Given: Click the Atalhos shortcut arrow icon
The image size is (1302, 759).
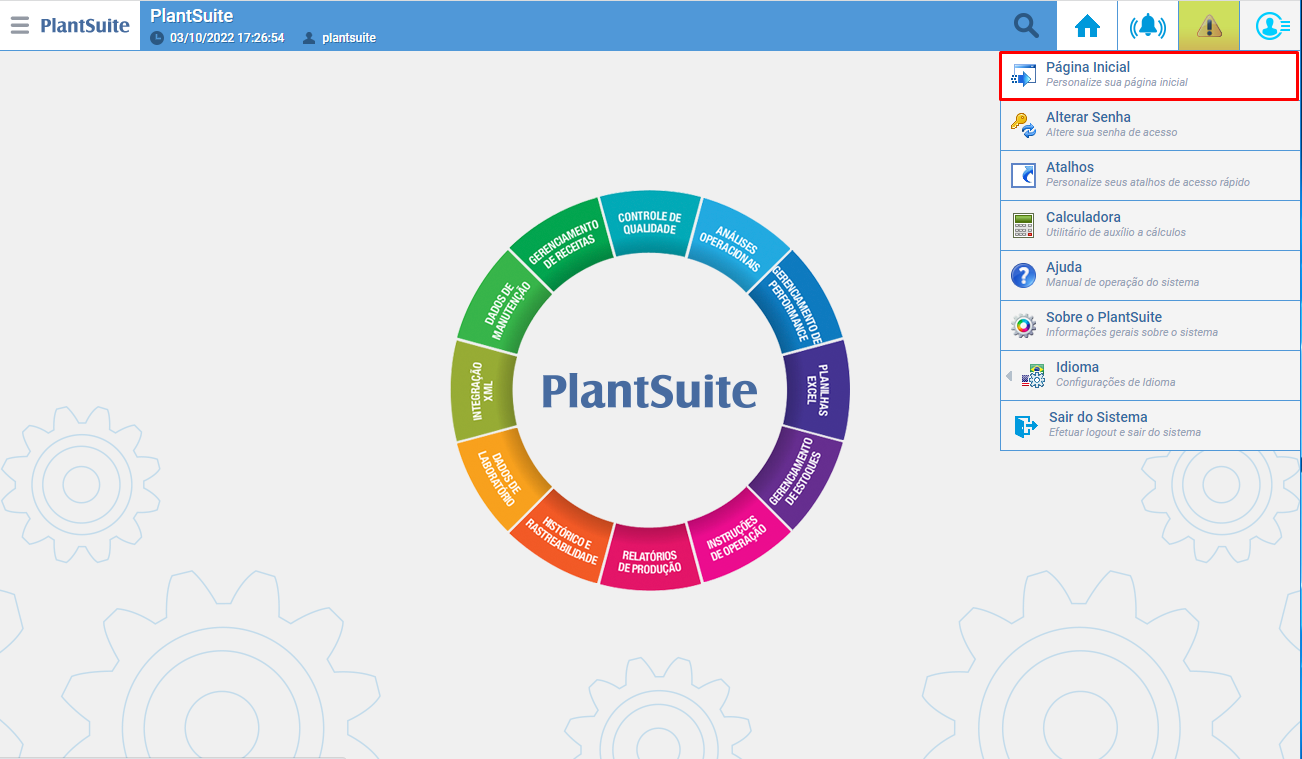Looking at the screenshot, I should click(x=1024, y=176).
